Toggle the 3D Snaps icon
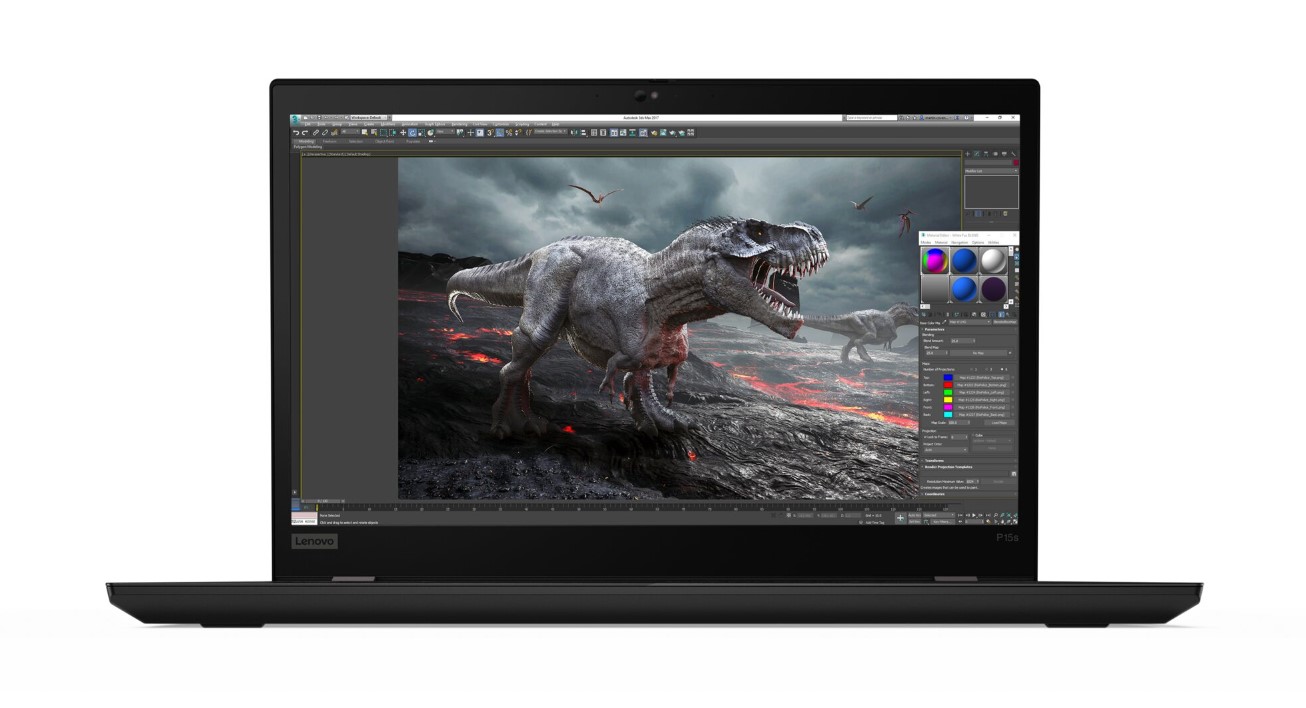This screenshot has height=708, width=1306. (x=490, y=132)
